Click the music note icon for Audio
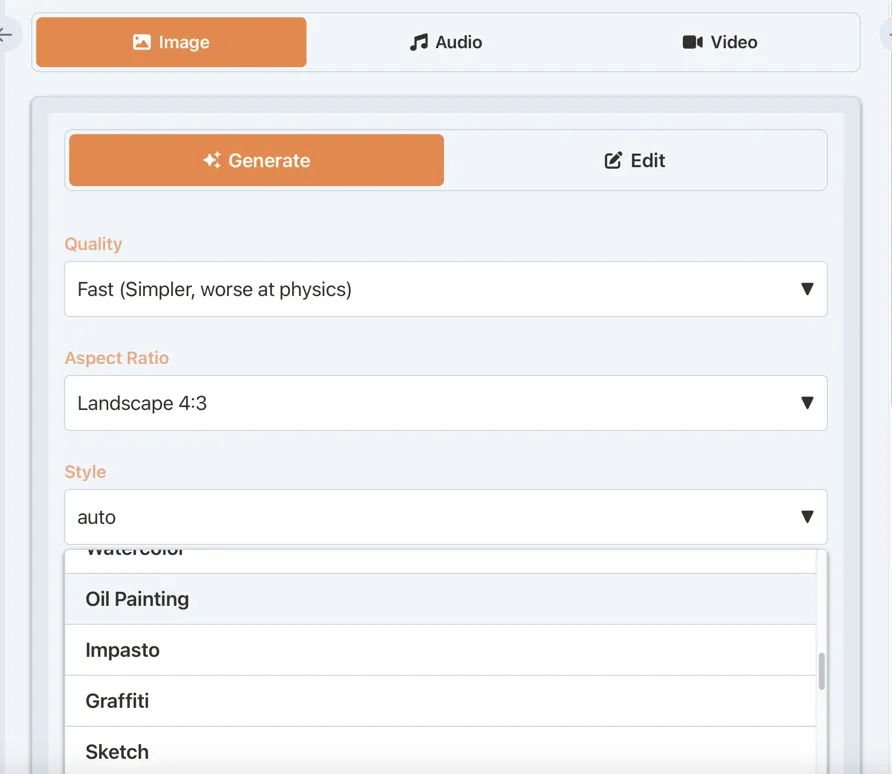The image size is (892, 774). tap(419, 42)
